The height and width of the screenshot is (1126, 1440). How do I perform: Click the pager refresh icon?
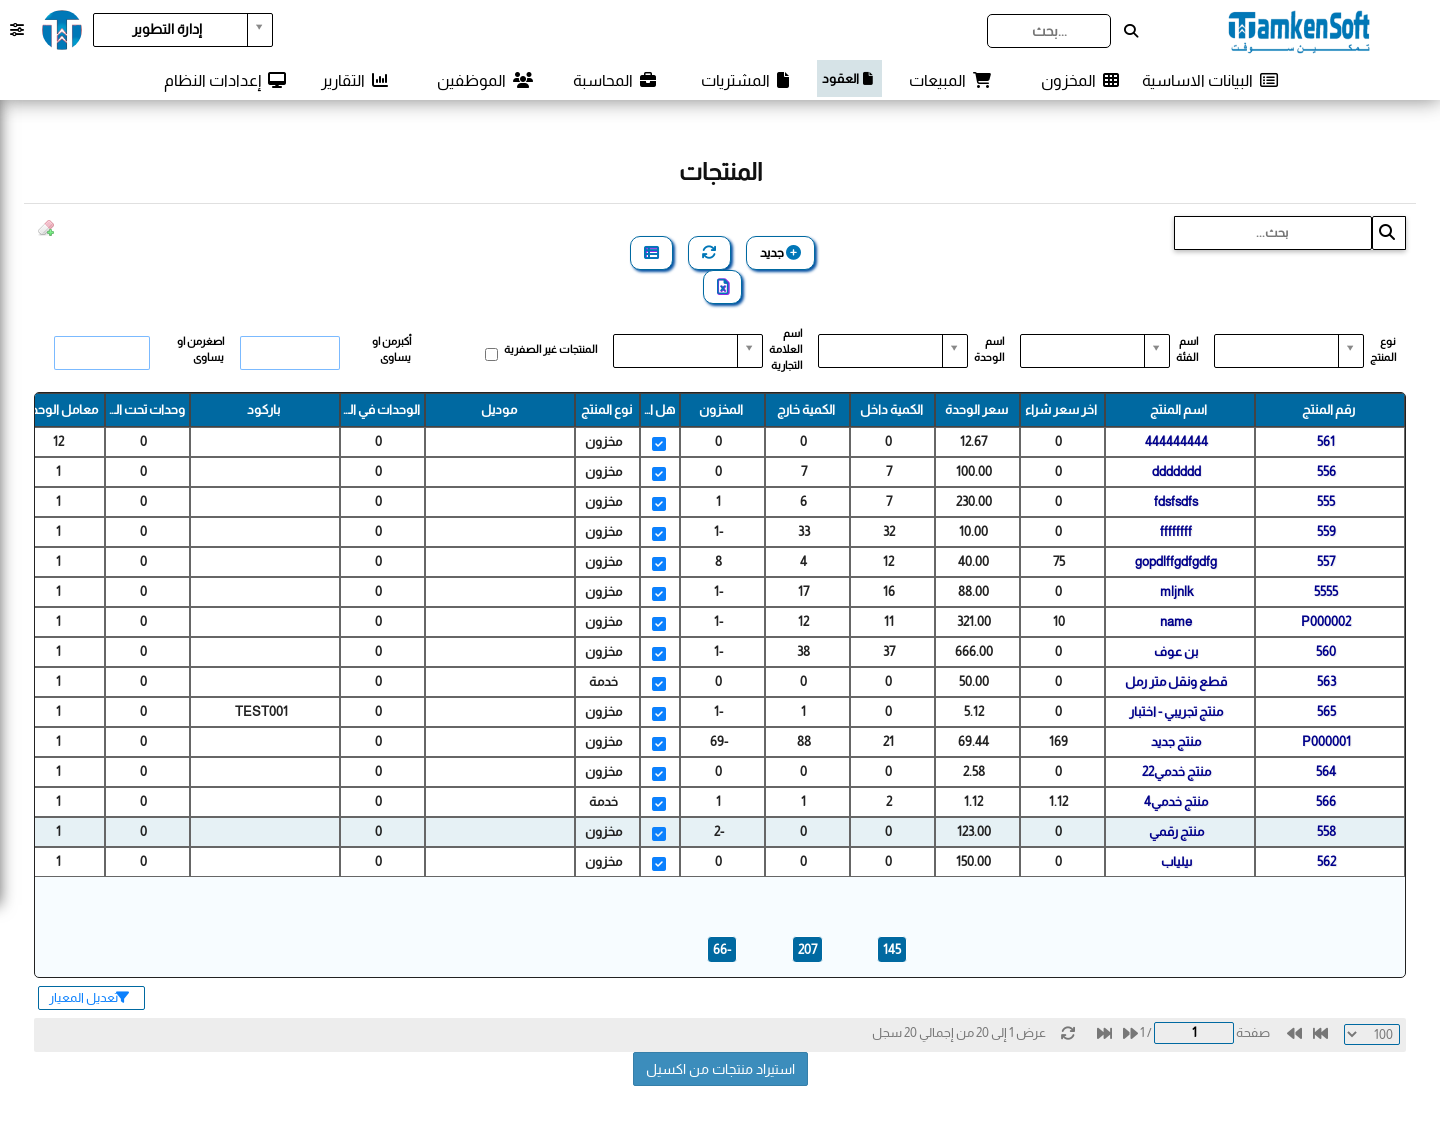(x=1068, y=1034)
